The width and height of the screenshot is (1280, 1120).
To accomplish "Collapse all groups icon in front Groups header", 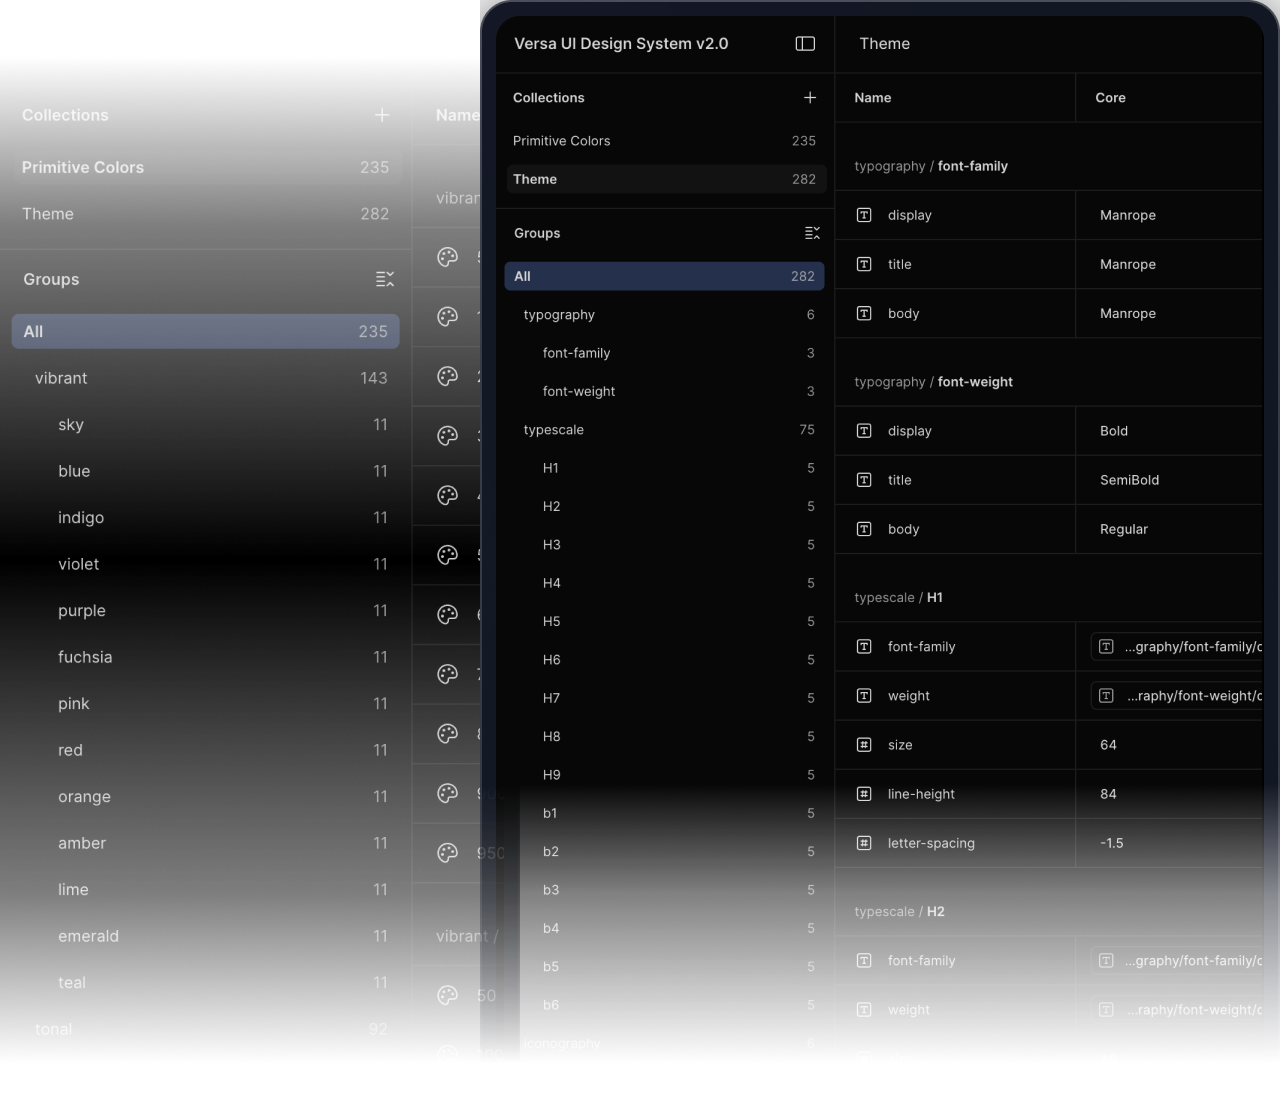I will pos(812,233).
